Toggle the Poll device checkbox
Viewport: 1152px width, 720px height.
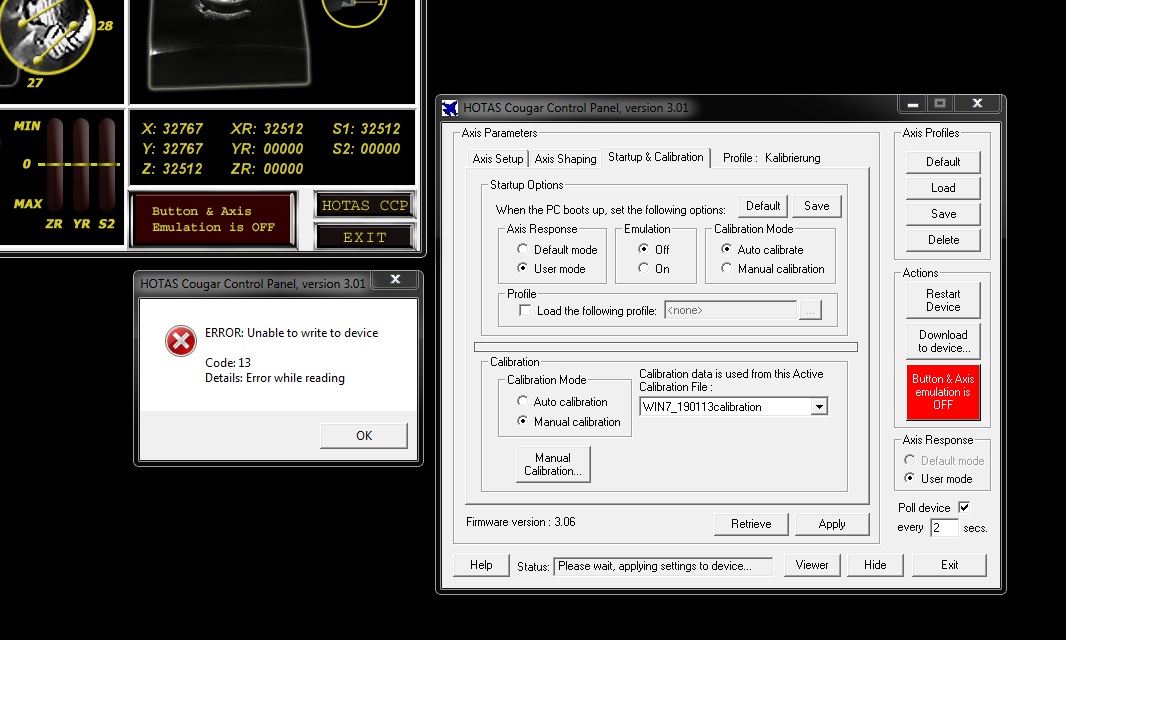click(x=964, y=508)
